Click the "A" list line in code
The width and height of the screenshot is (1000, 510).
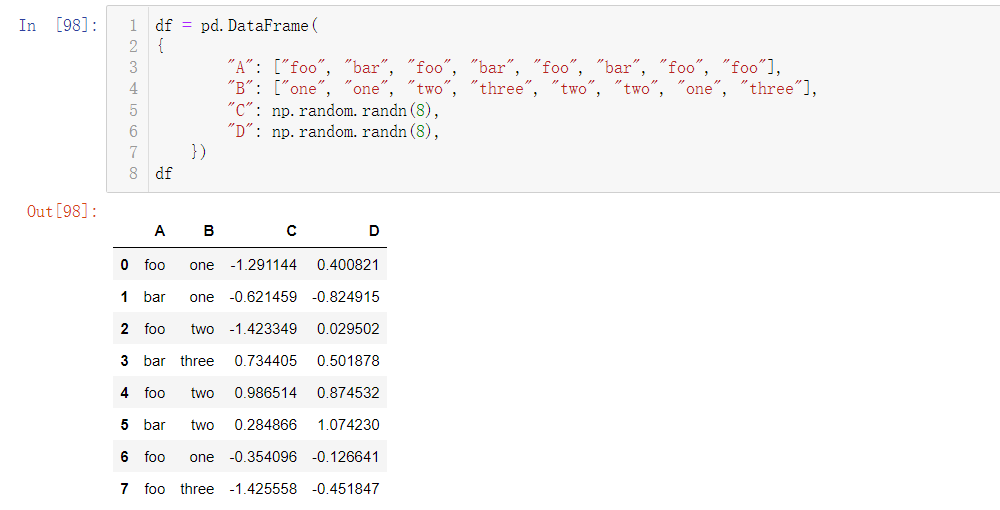pyautogui.click(x=504, y=68)
